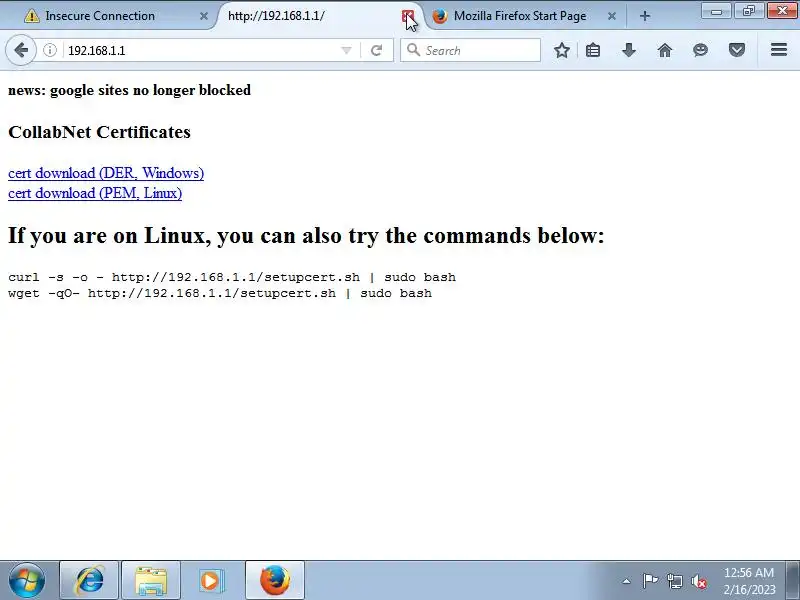Expand the address bar history dropdown
Image resolution: width=800 pixels, height=600 pixels.
[x=346, y=50]
